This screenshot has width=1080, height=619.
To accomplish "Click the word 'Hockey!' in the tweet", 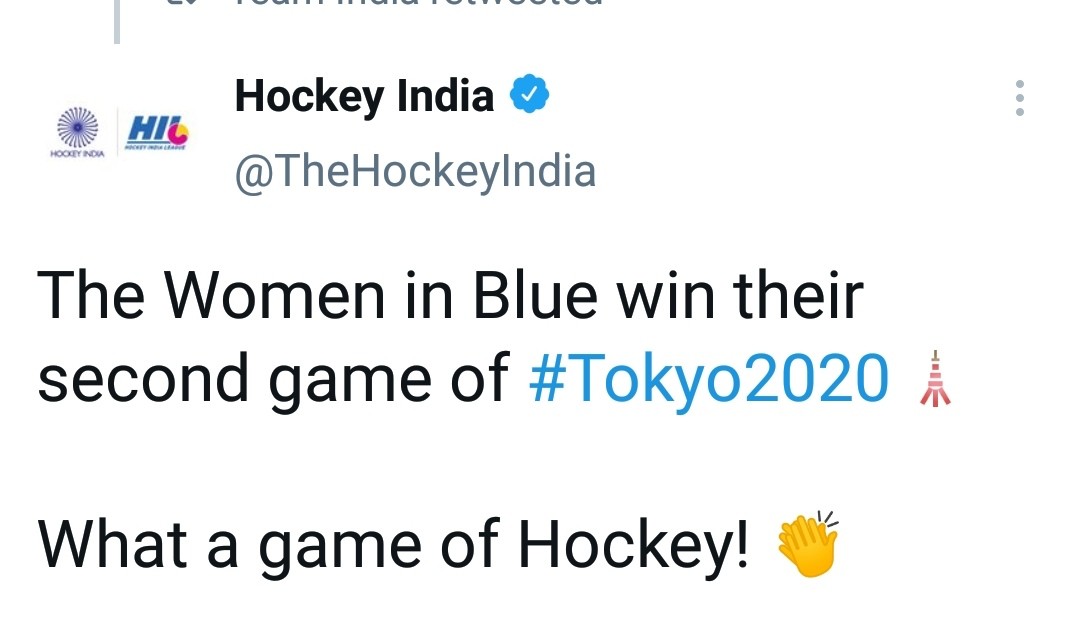I will click(632, 546).
